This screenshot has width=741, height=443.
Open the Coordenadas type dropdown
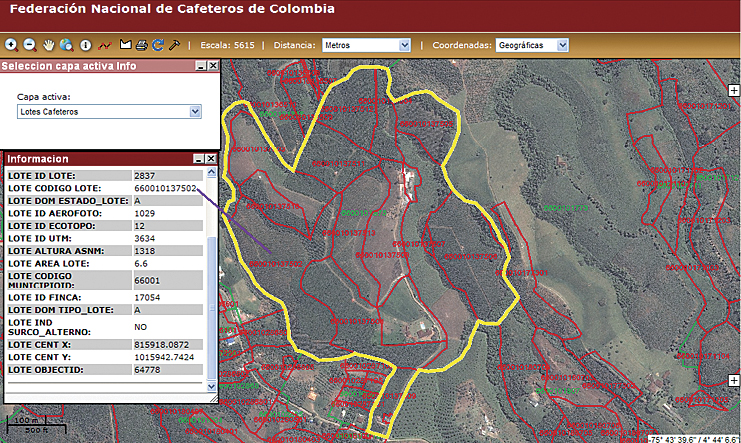pos(533,45)
